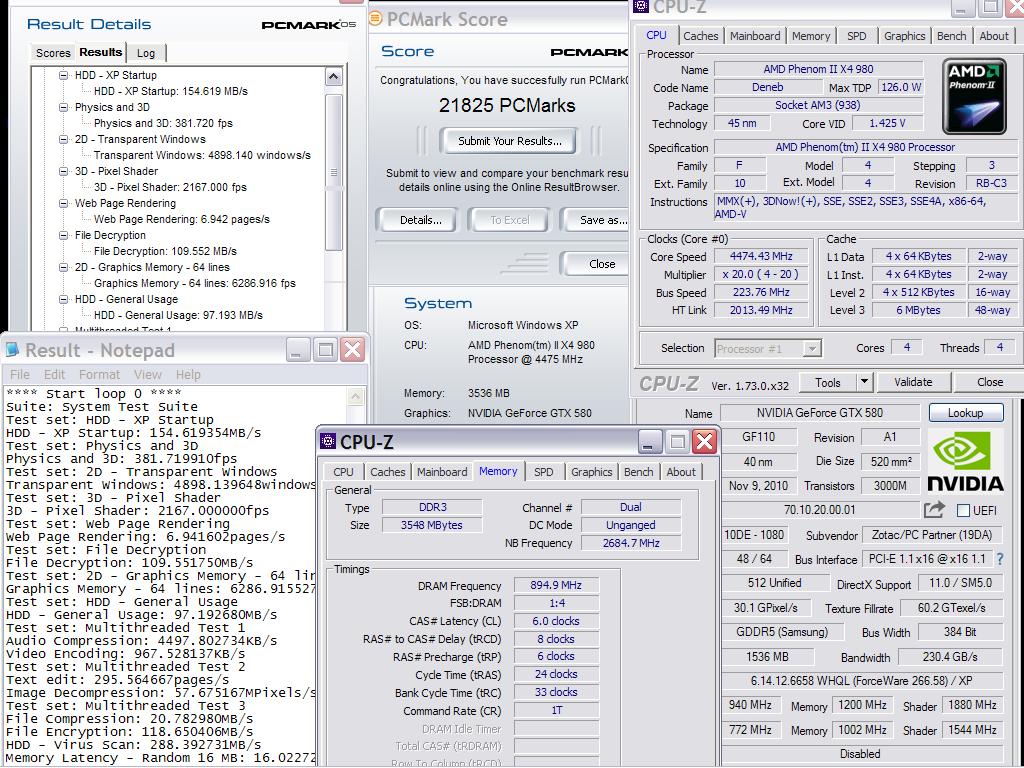Viewport: 1024px width, 768px height.
Task: Collapse the Physics and 3D tree node
Action: [x=63, y=107]
